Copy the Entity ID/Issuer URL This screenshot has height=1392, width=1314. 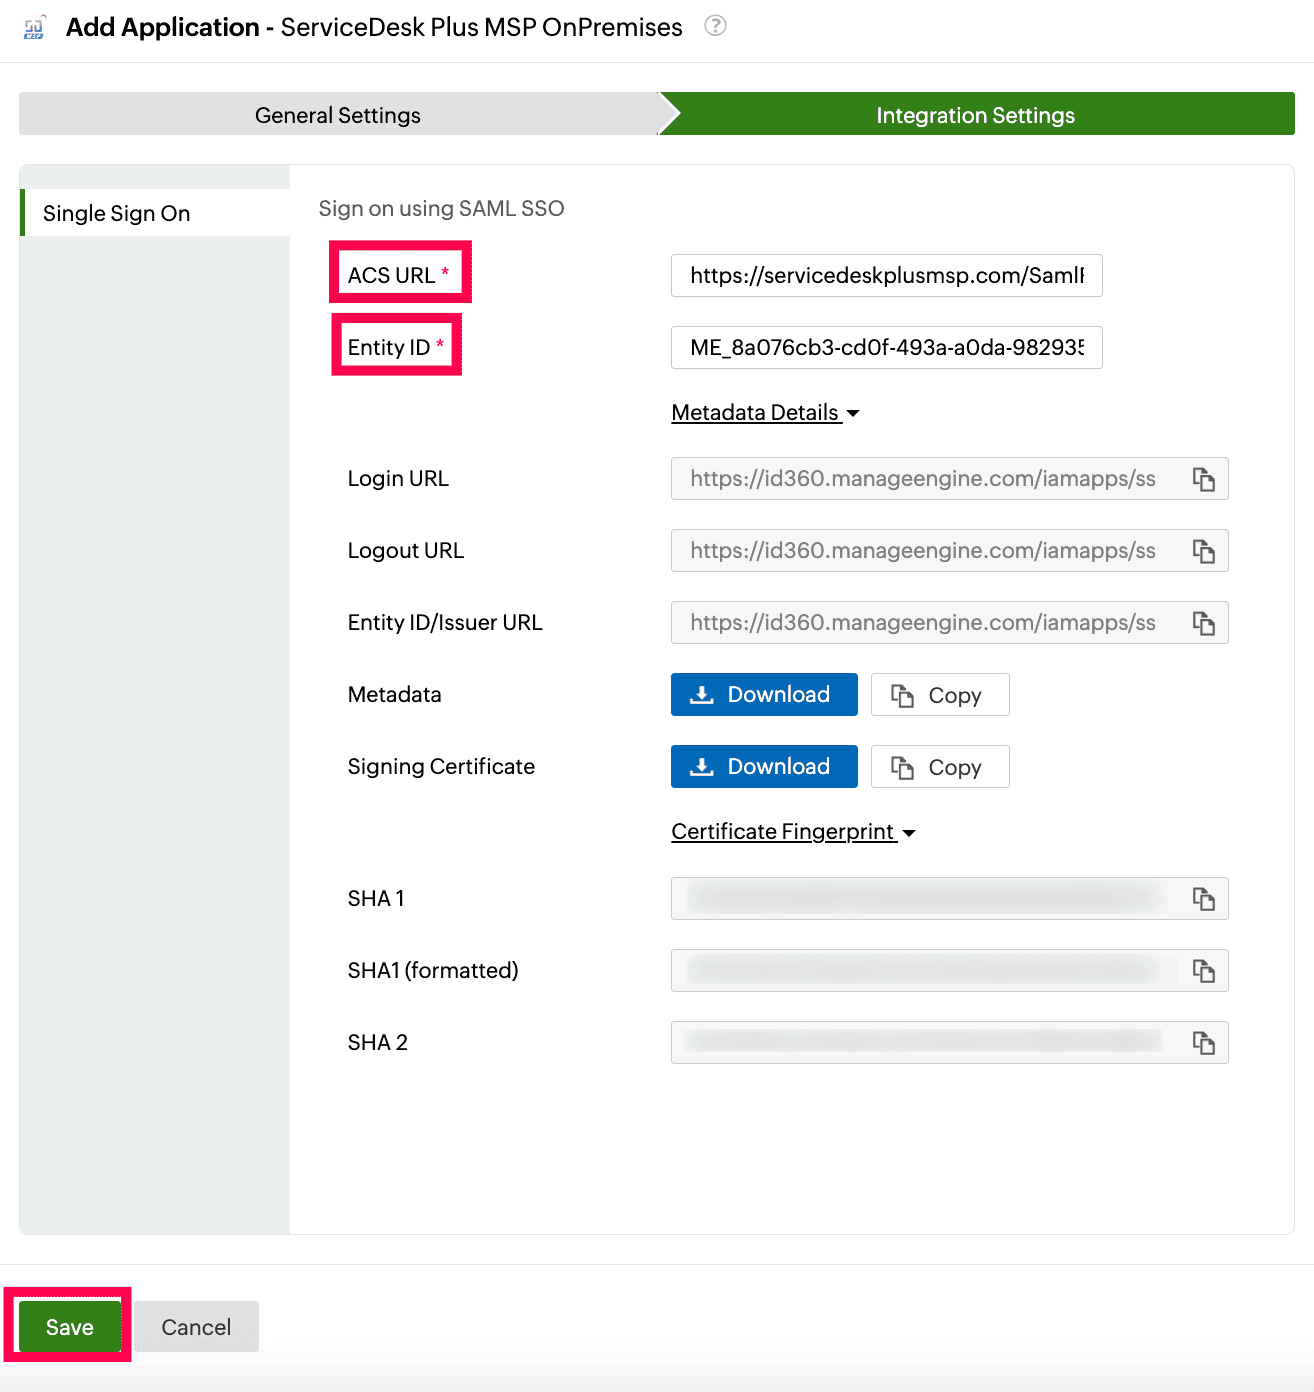pos(1203,622)
